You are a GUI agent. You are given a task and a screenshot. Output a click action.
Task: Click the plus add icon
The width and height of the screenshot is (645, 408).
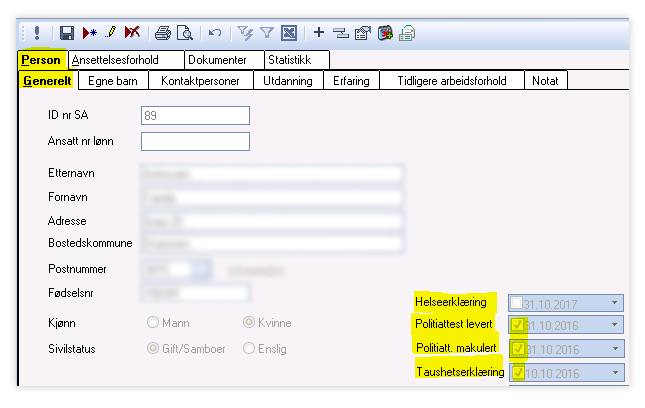pyautogui.click(x=318, y=32)
